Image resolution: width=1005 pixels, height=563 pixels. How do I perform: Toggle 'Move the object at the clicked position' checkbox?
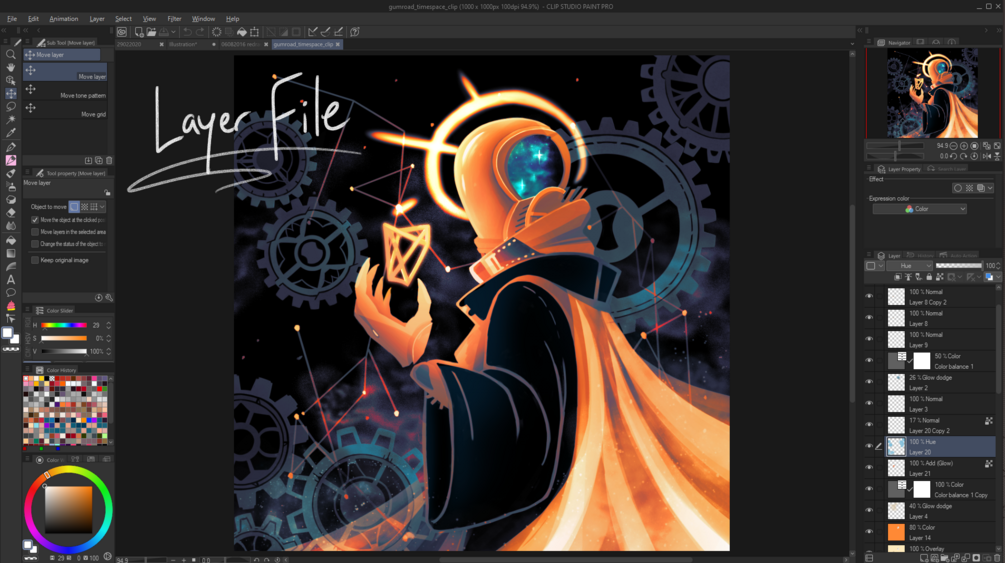tap(35, 220)
